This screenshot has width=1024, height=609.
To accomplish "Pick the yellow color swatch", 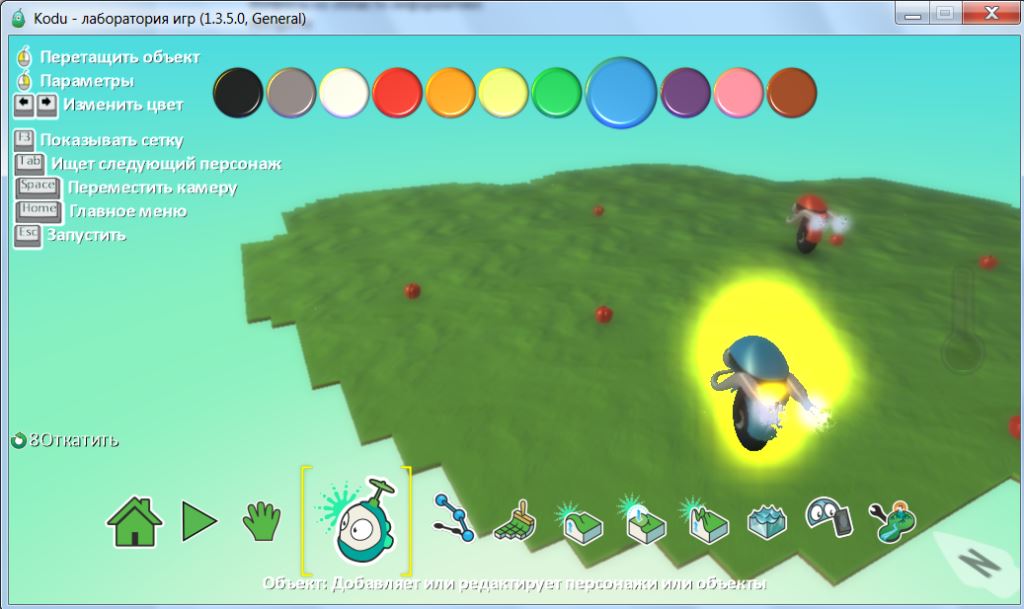I will point(503,93).
